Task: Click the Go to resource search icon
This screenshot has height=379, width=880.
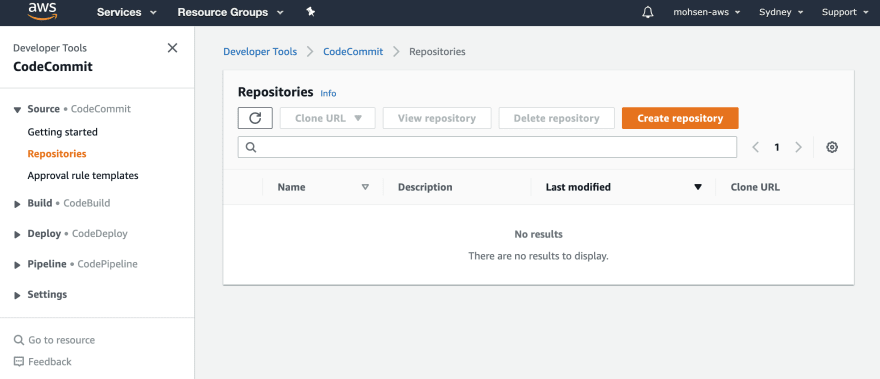Action: (19, 340)
